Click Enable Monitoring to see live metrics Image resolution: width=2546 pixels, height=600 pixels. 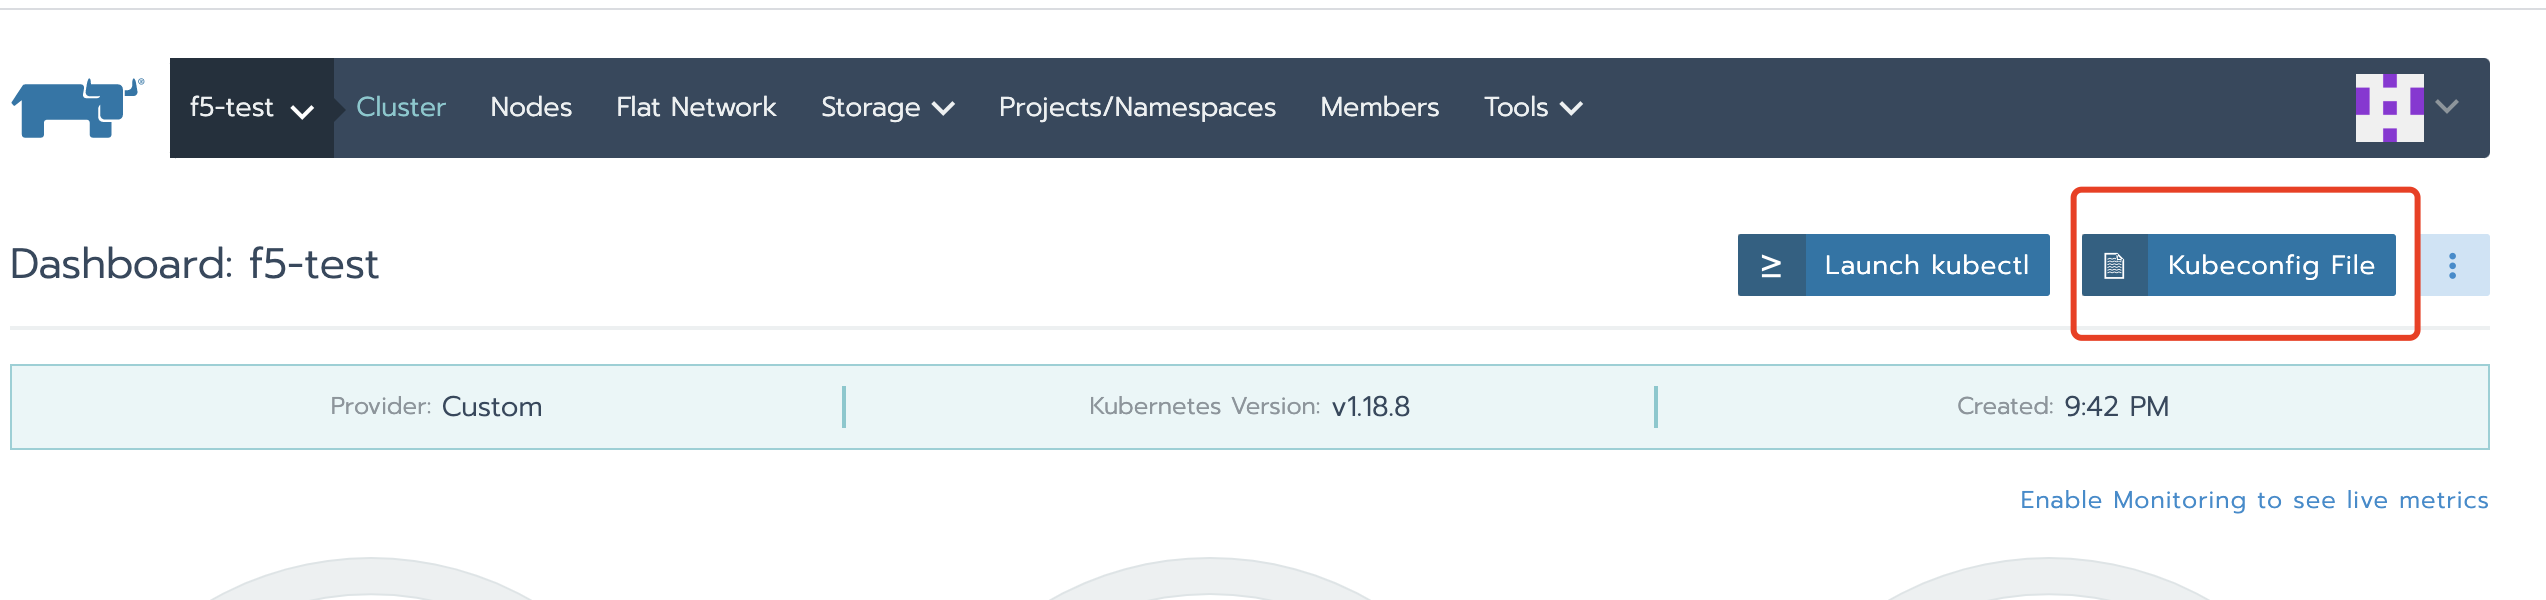2254,500
